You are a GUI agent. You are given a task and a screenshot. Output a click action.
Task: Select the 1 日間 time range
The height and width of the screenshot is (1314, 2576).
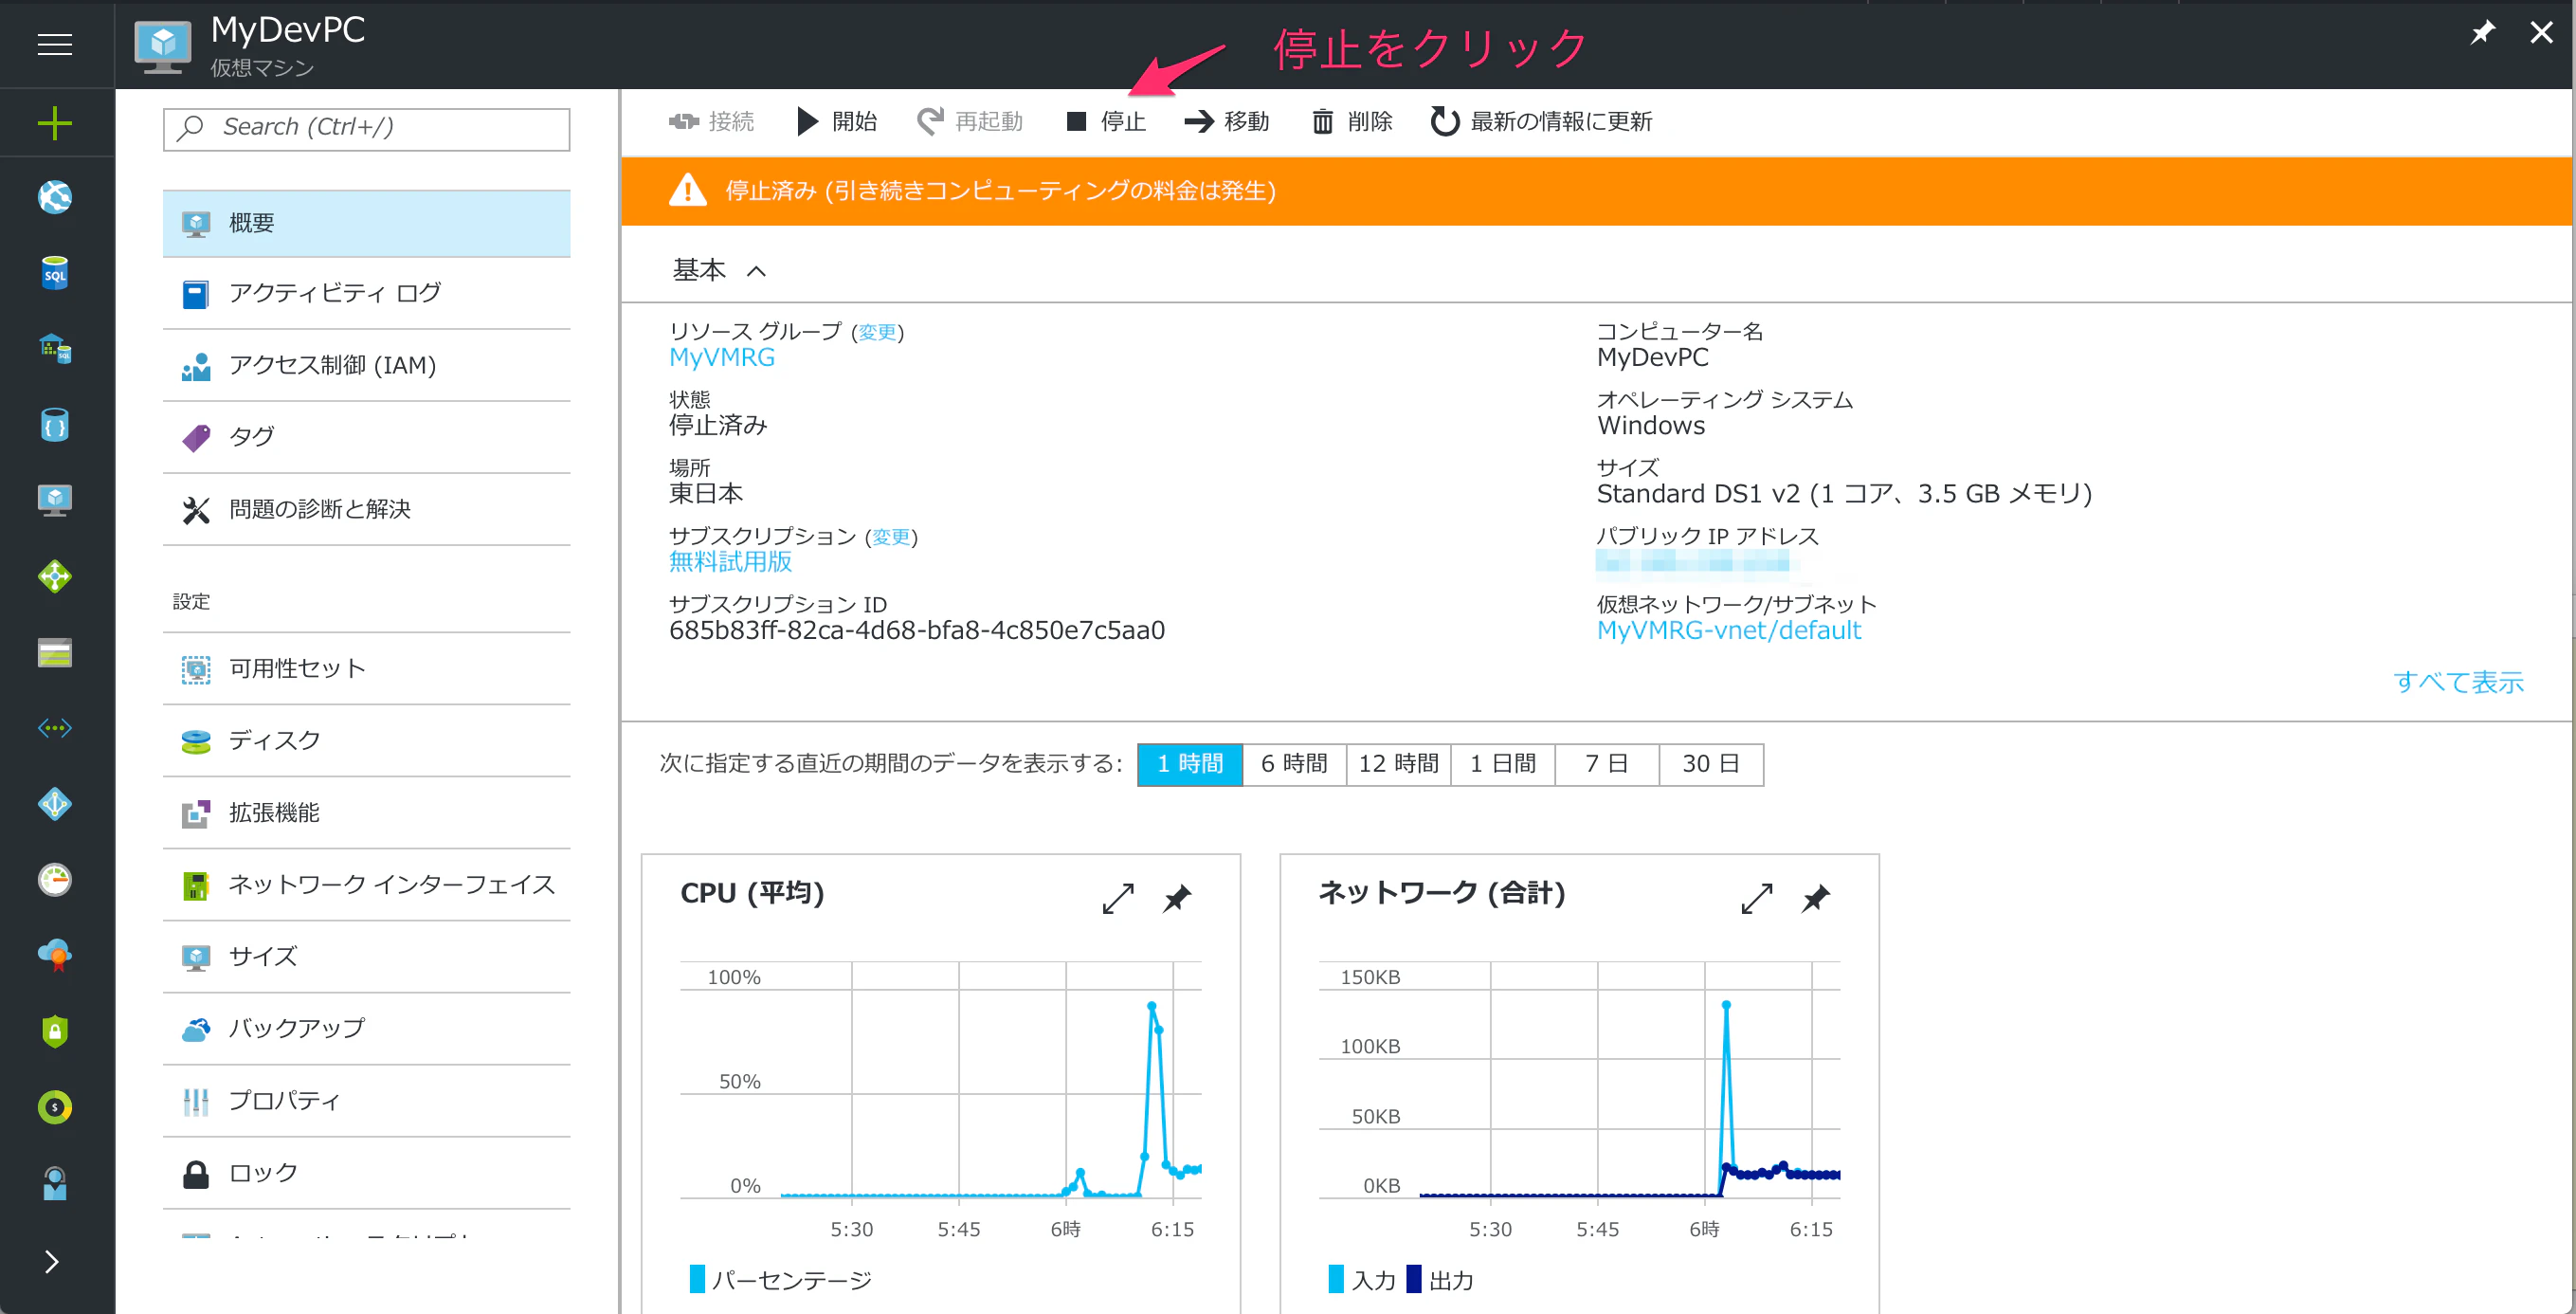tap(1502, 764)
